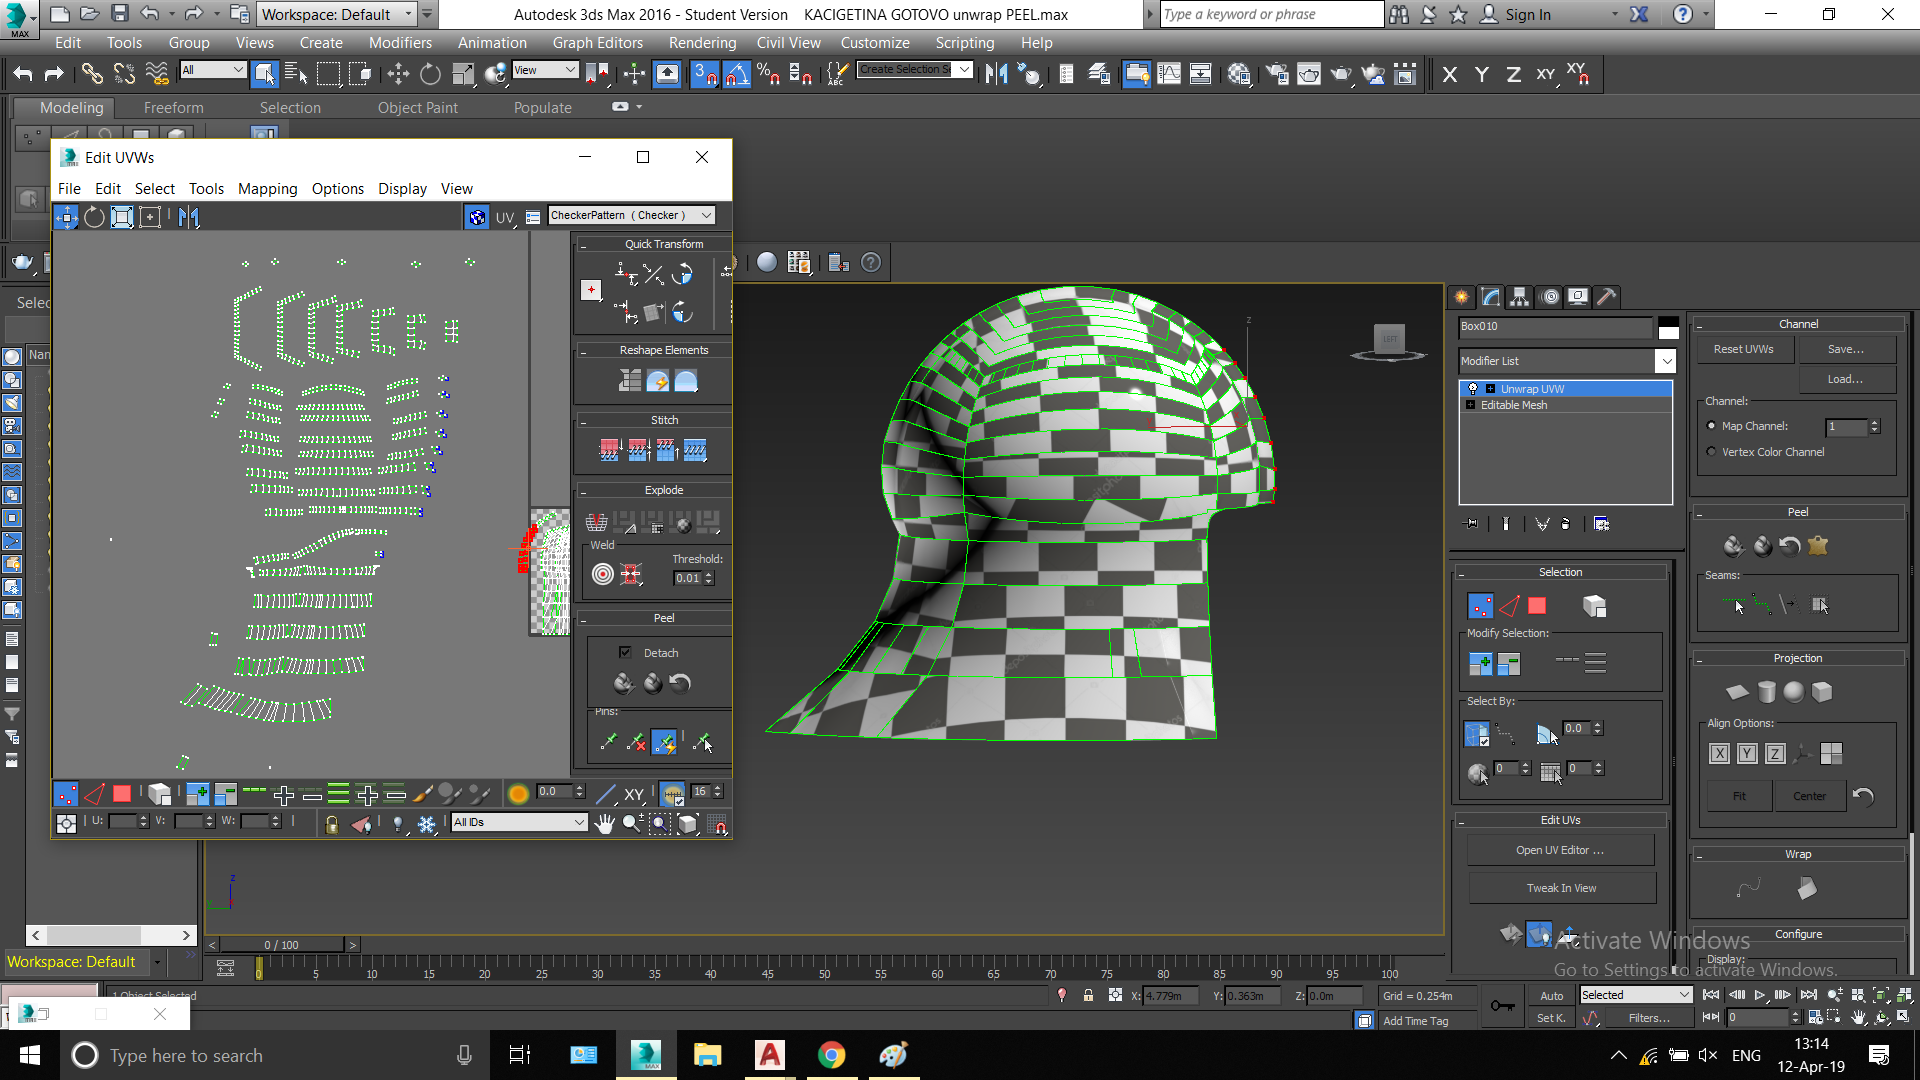This screenshot has width=1920, height=1080.
Task: Click the Box010 object color swatch
Action: click(x=1668, y=327)
